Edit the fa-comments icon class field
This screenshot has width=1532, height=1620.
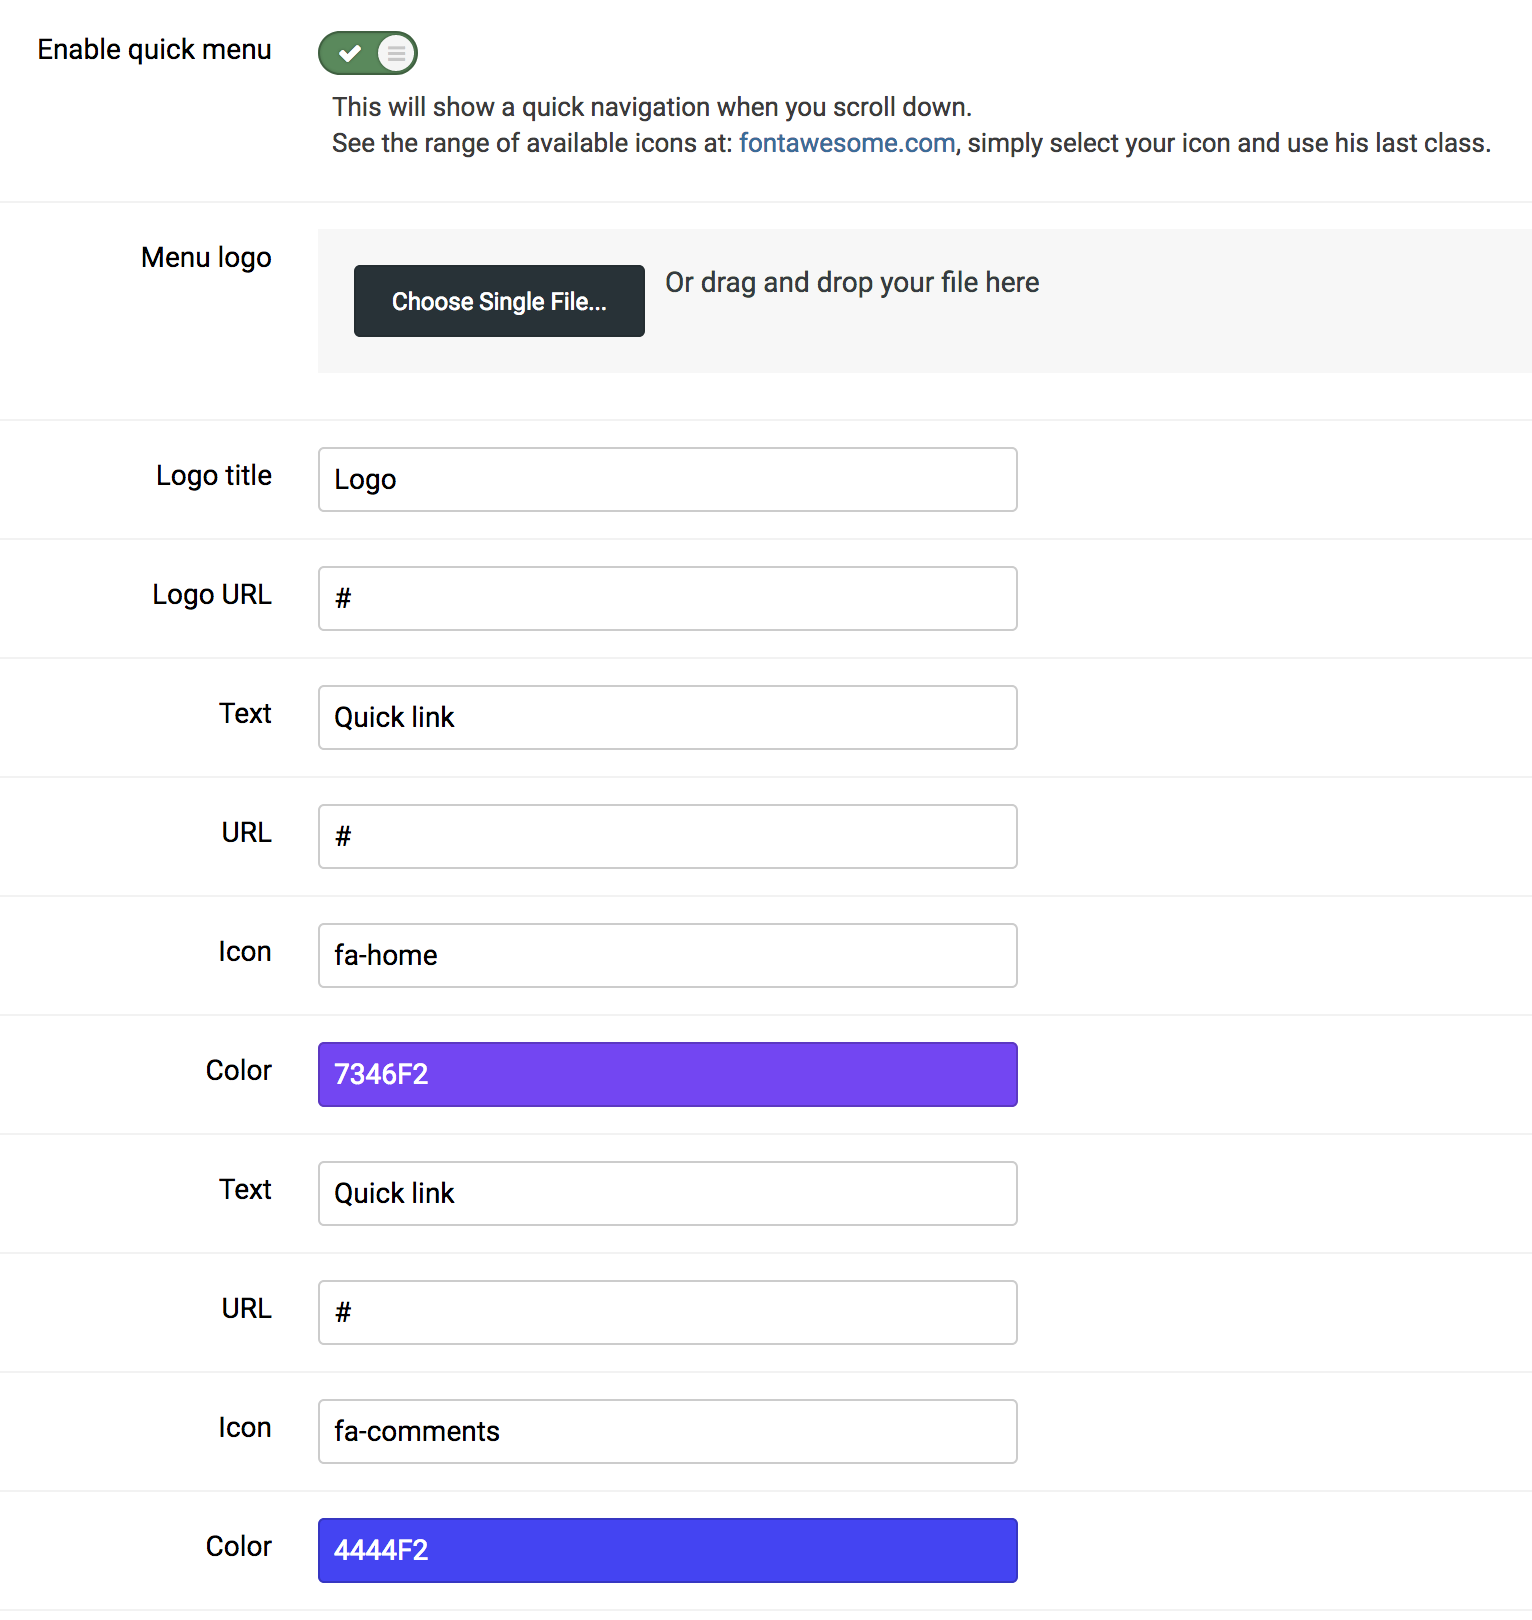667,1431
